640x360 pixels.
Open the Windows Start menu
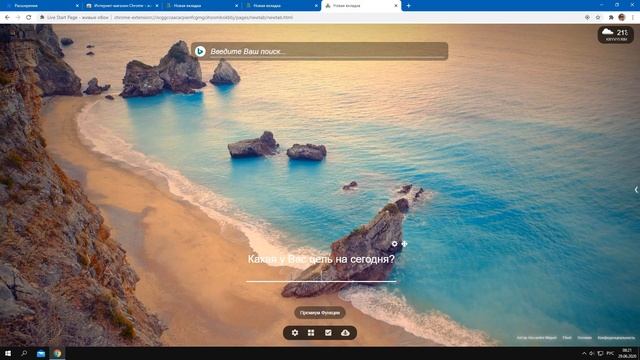(8, 353)
